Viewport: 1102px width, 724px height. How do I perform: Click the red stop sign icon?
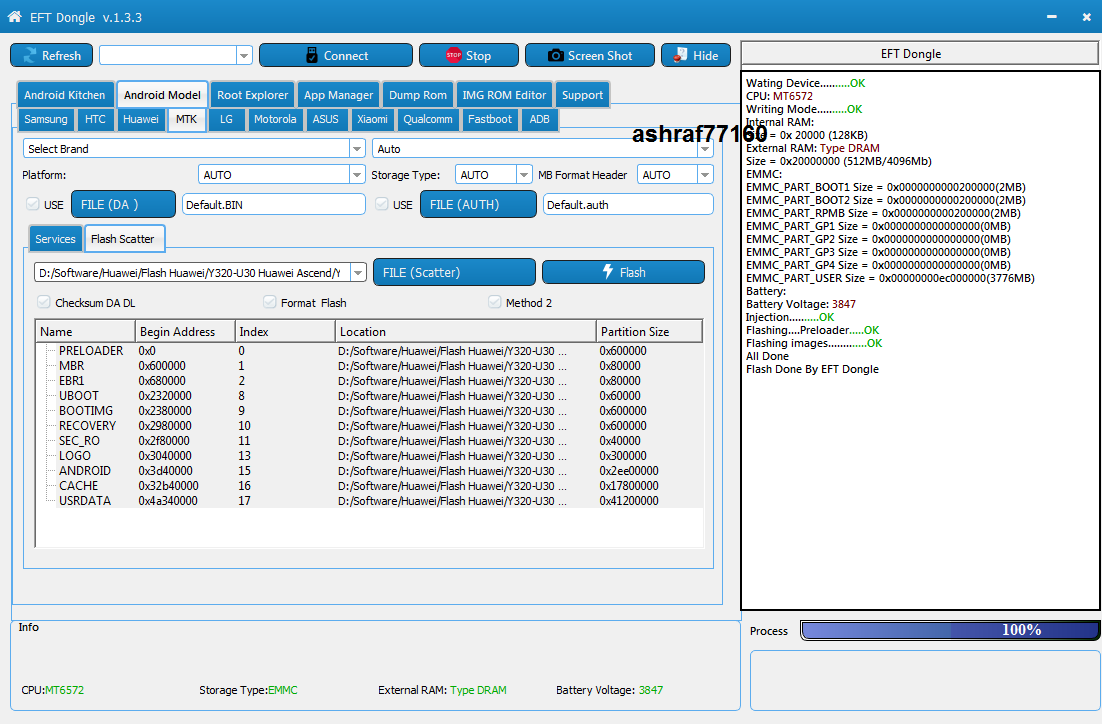point(453,56)
